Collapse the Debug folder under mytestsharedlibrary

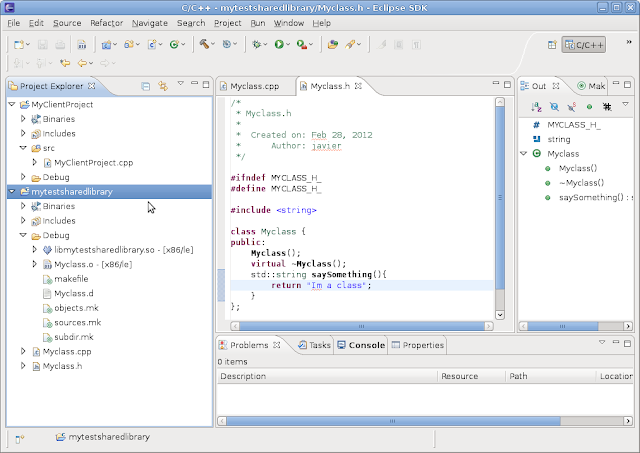point(23,235)
